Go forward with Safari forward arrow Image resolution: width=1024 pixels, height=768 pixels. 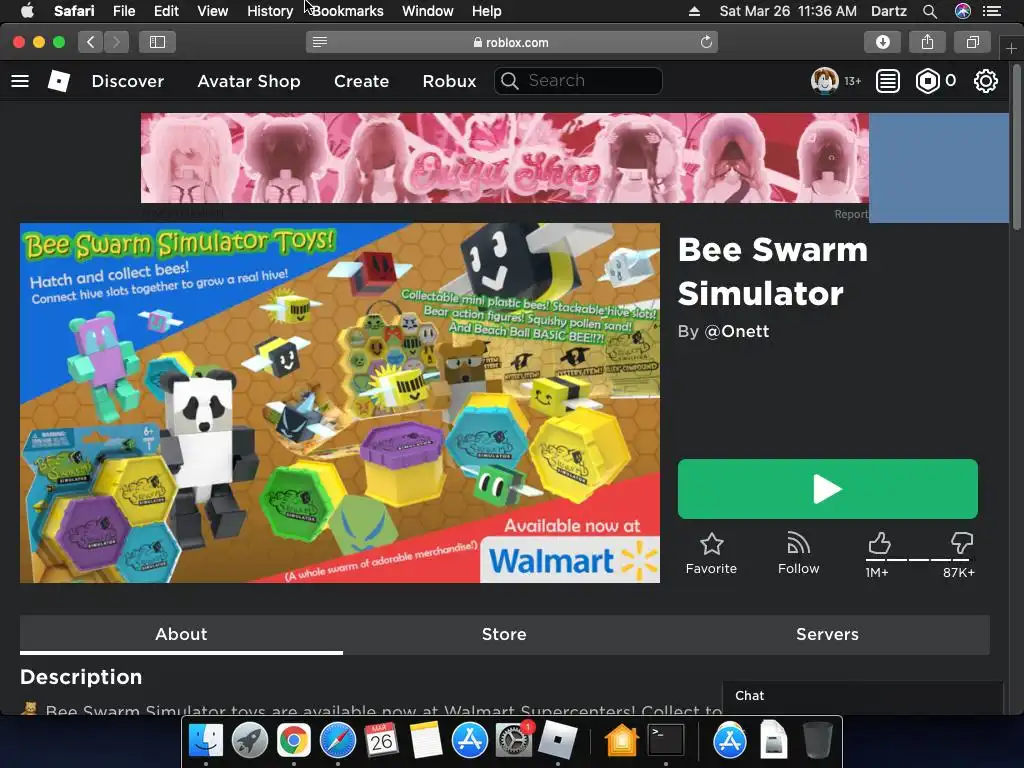tap(116, 42)
